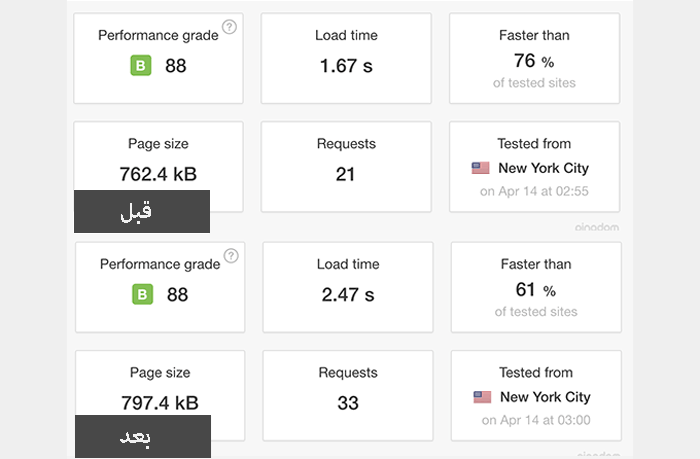
Task: Click the green B grade badge in top panel
Action: [141, 67]
